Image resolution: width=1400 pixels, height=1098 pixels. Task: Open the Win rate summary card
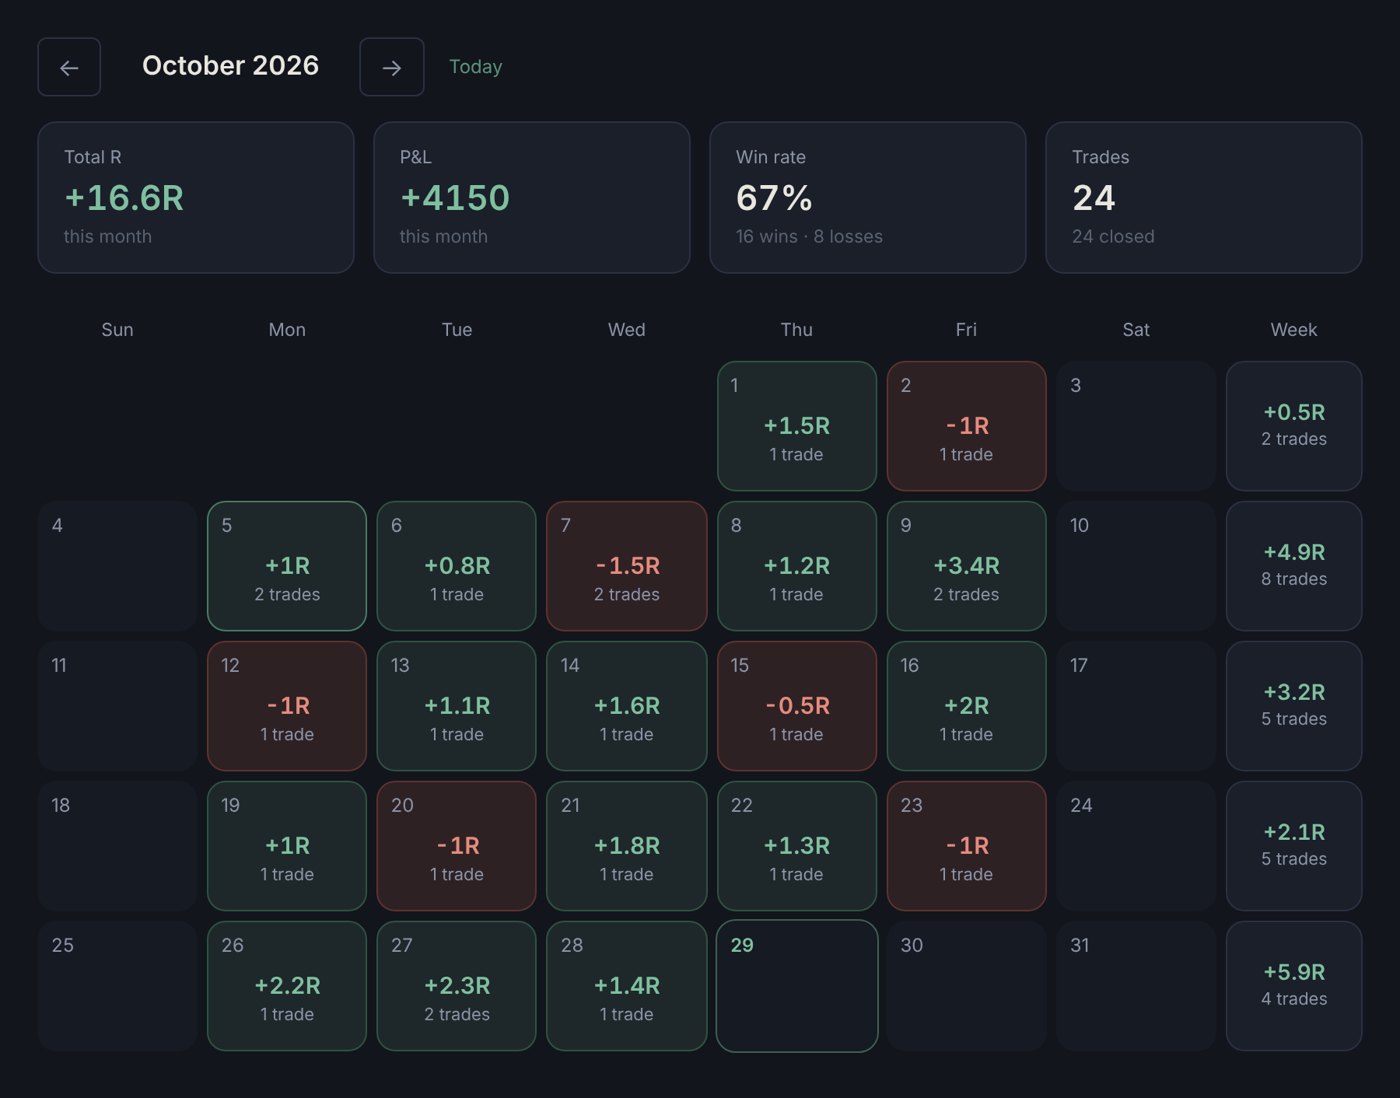pyautogui.click(x=868, y=198)
